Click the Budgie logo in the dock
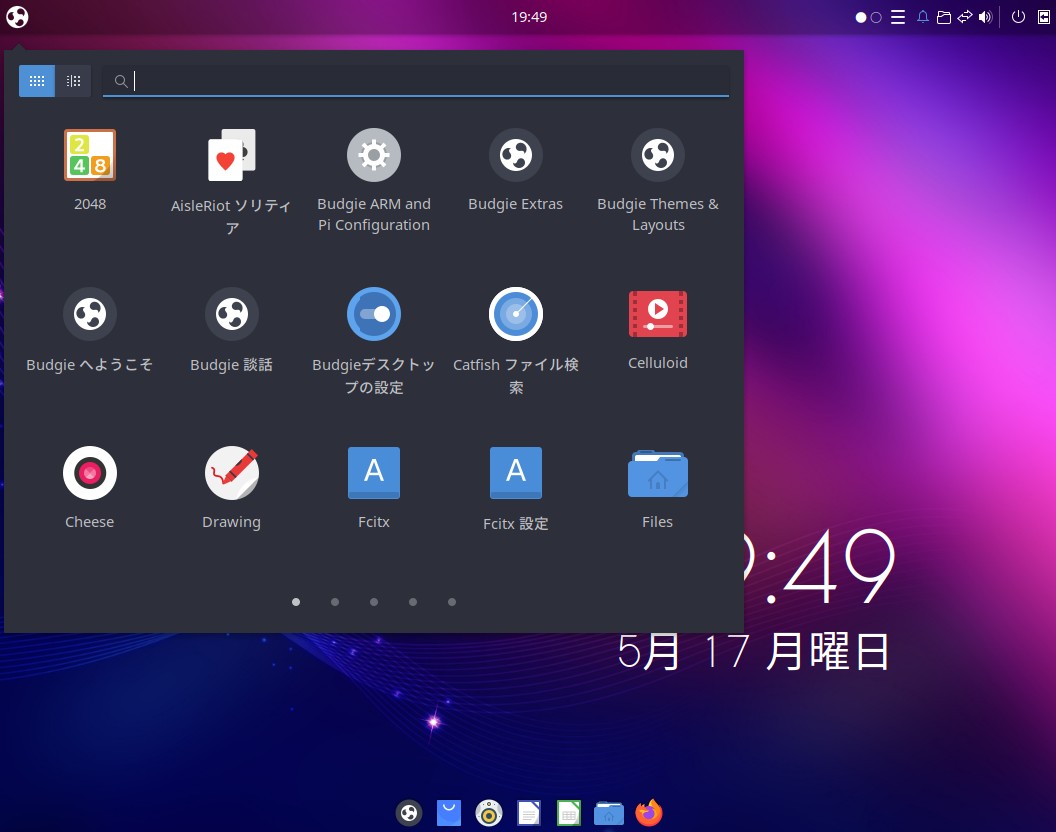 pyautogui.click(x=409, y=813)
